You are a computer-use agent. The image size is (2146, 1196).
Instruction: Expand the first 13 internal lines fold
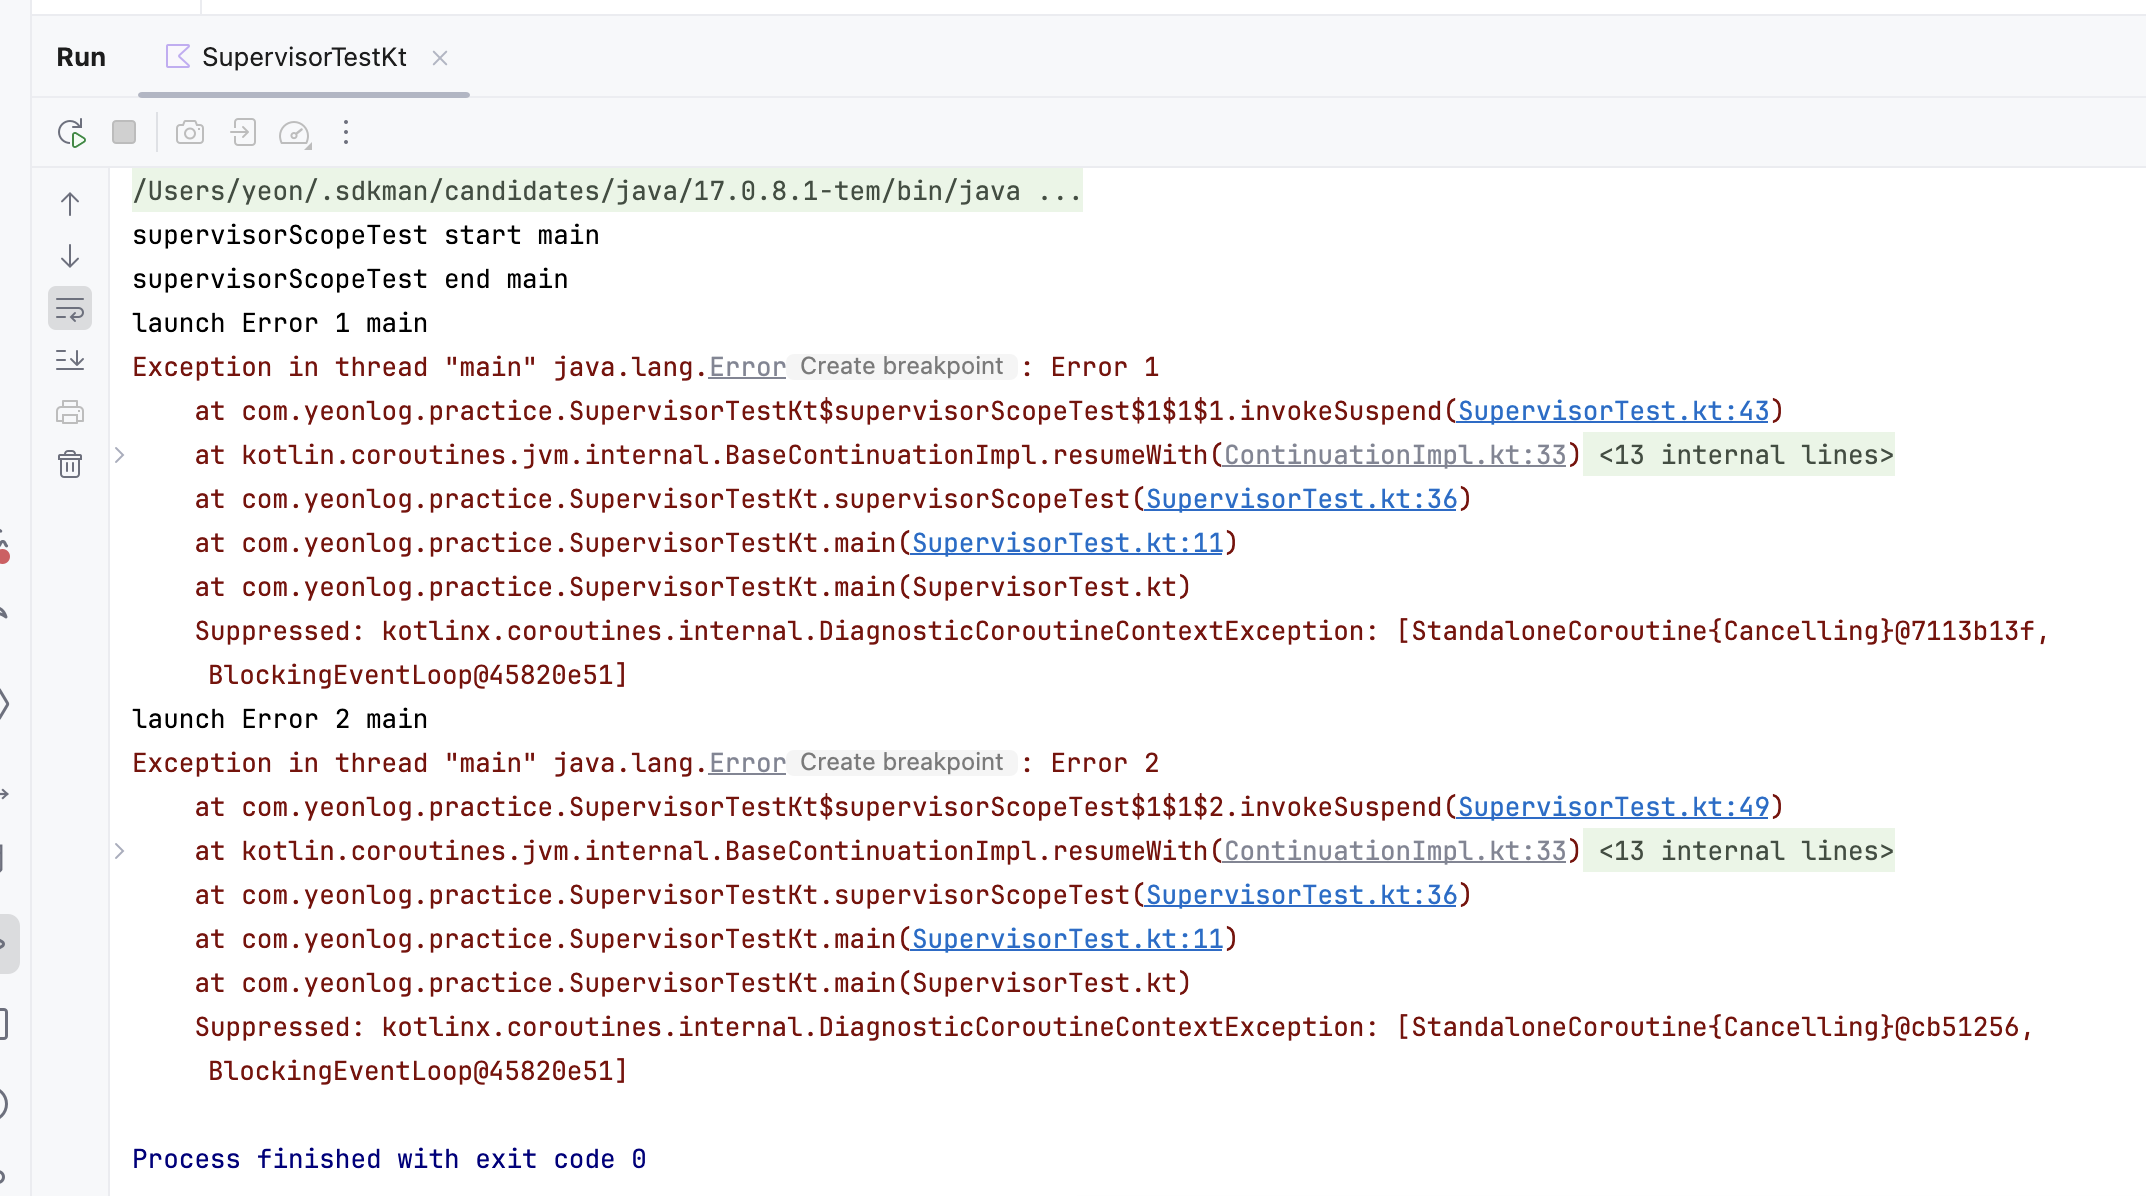click(1745, 455)
